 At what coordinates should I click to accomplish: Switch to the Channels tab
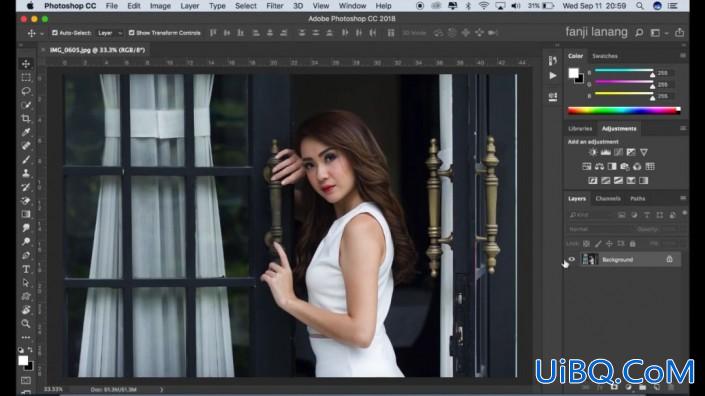click(608, 198)
